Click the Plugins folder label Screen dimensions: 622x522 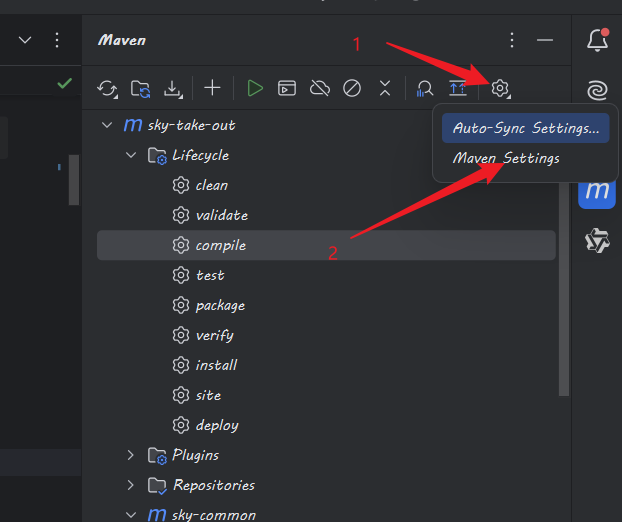pyautogui.click(x=195, y=455)
